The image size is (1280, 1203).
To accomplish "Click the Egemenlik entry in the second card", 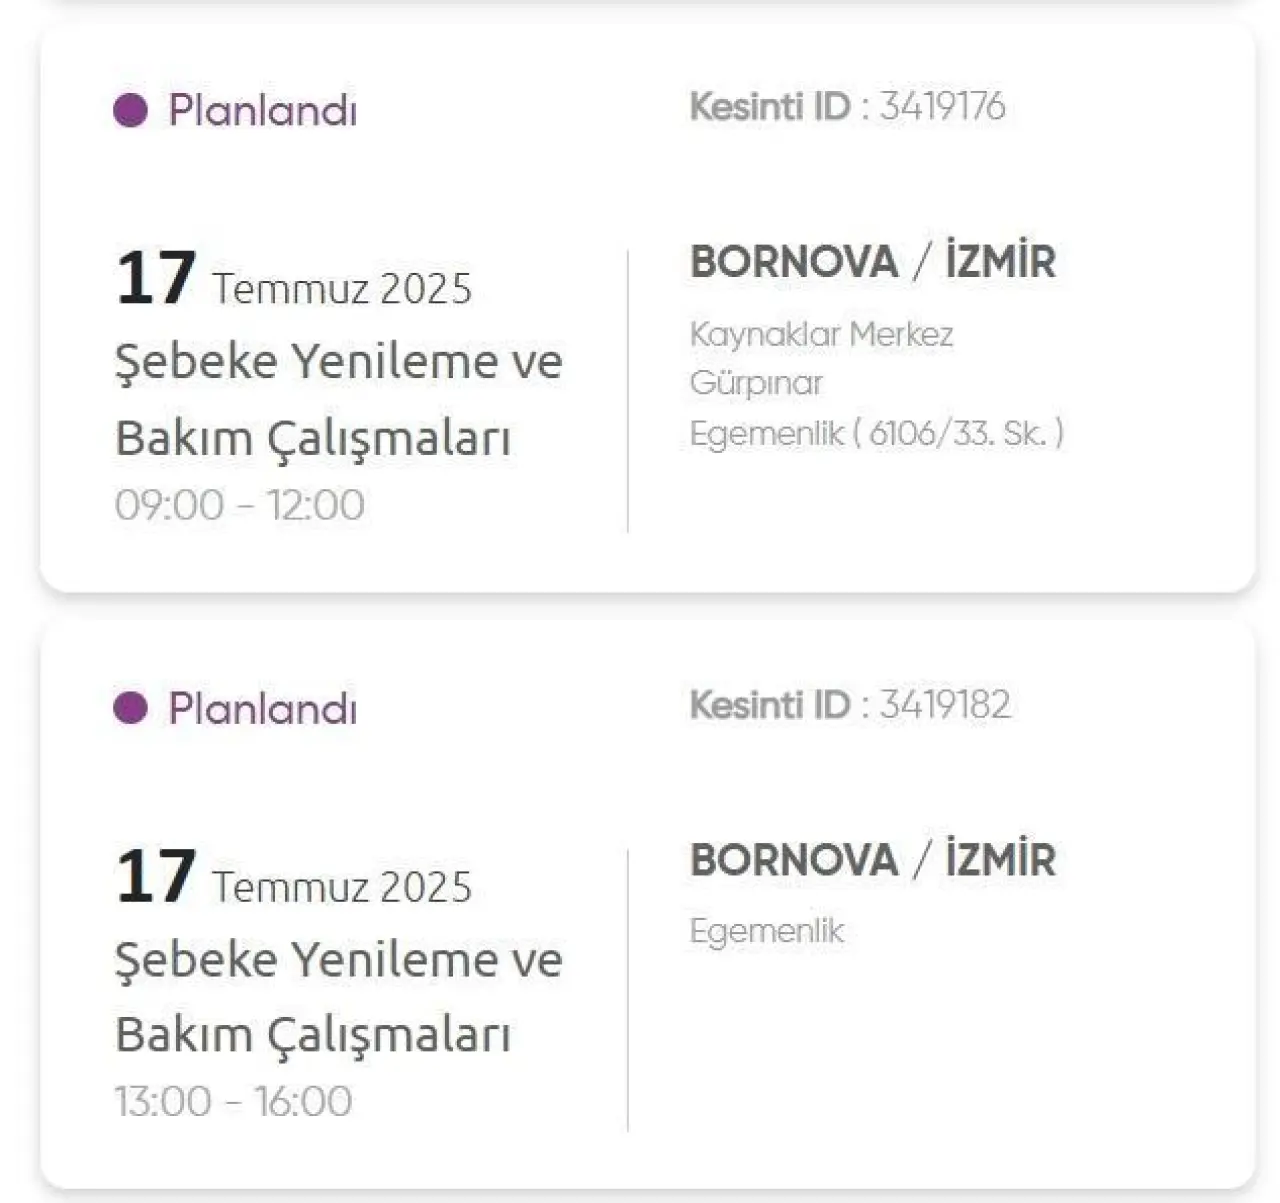I will (x=767, y=931).
